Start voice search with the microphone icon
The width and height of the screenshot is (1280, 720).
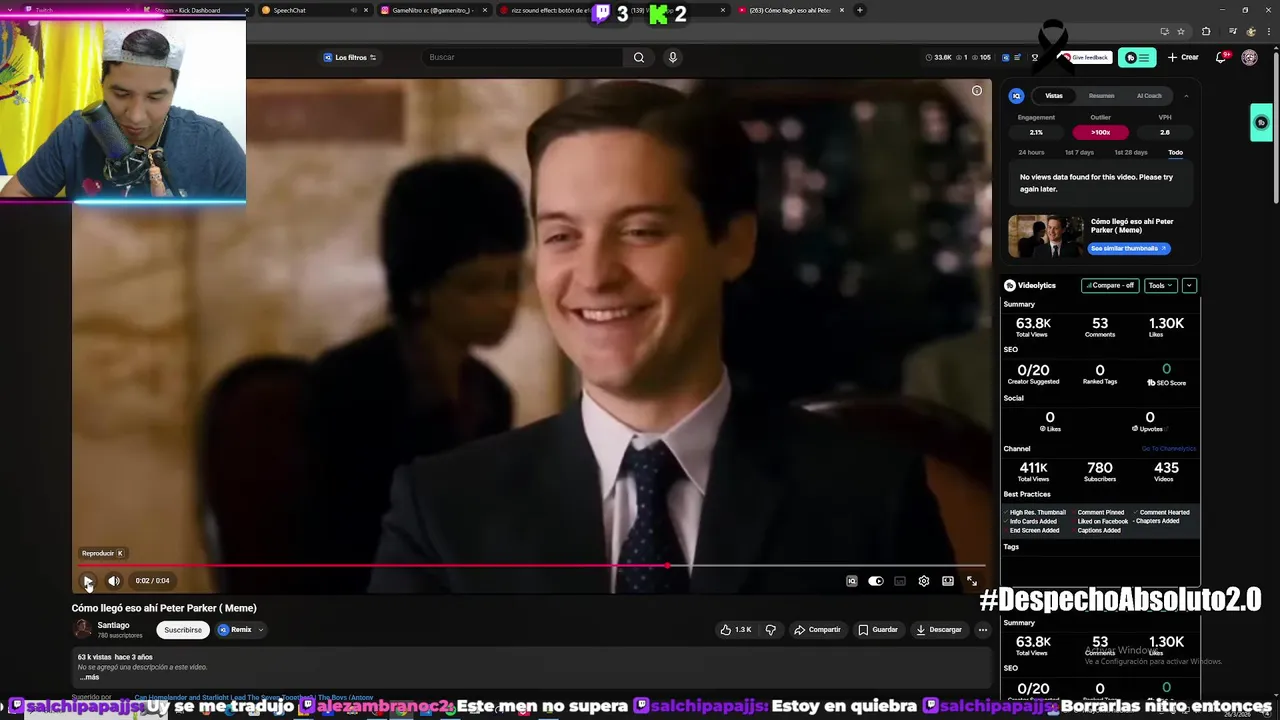[673, 57]
